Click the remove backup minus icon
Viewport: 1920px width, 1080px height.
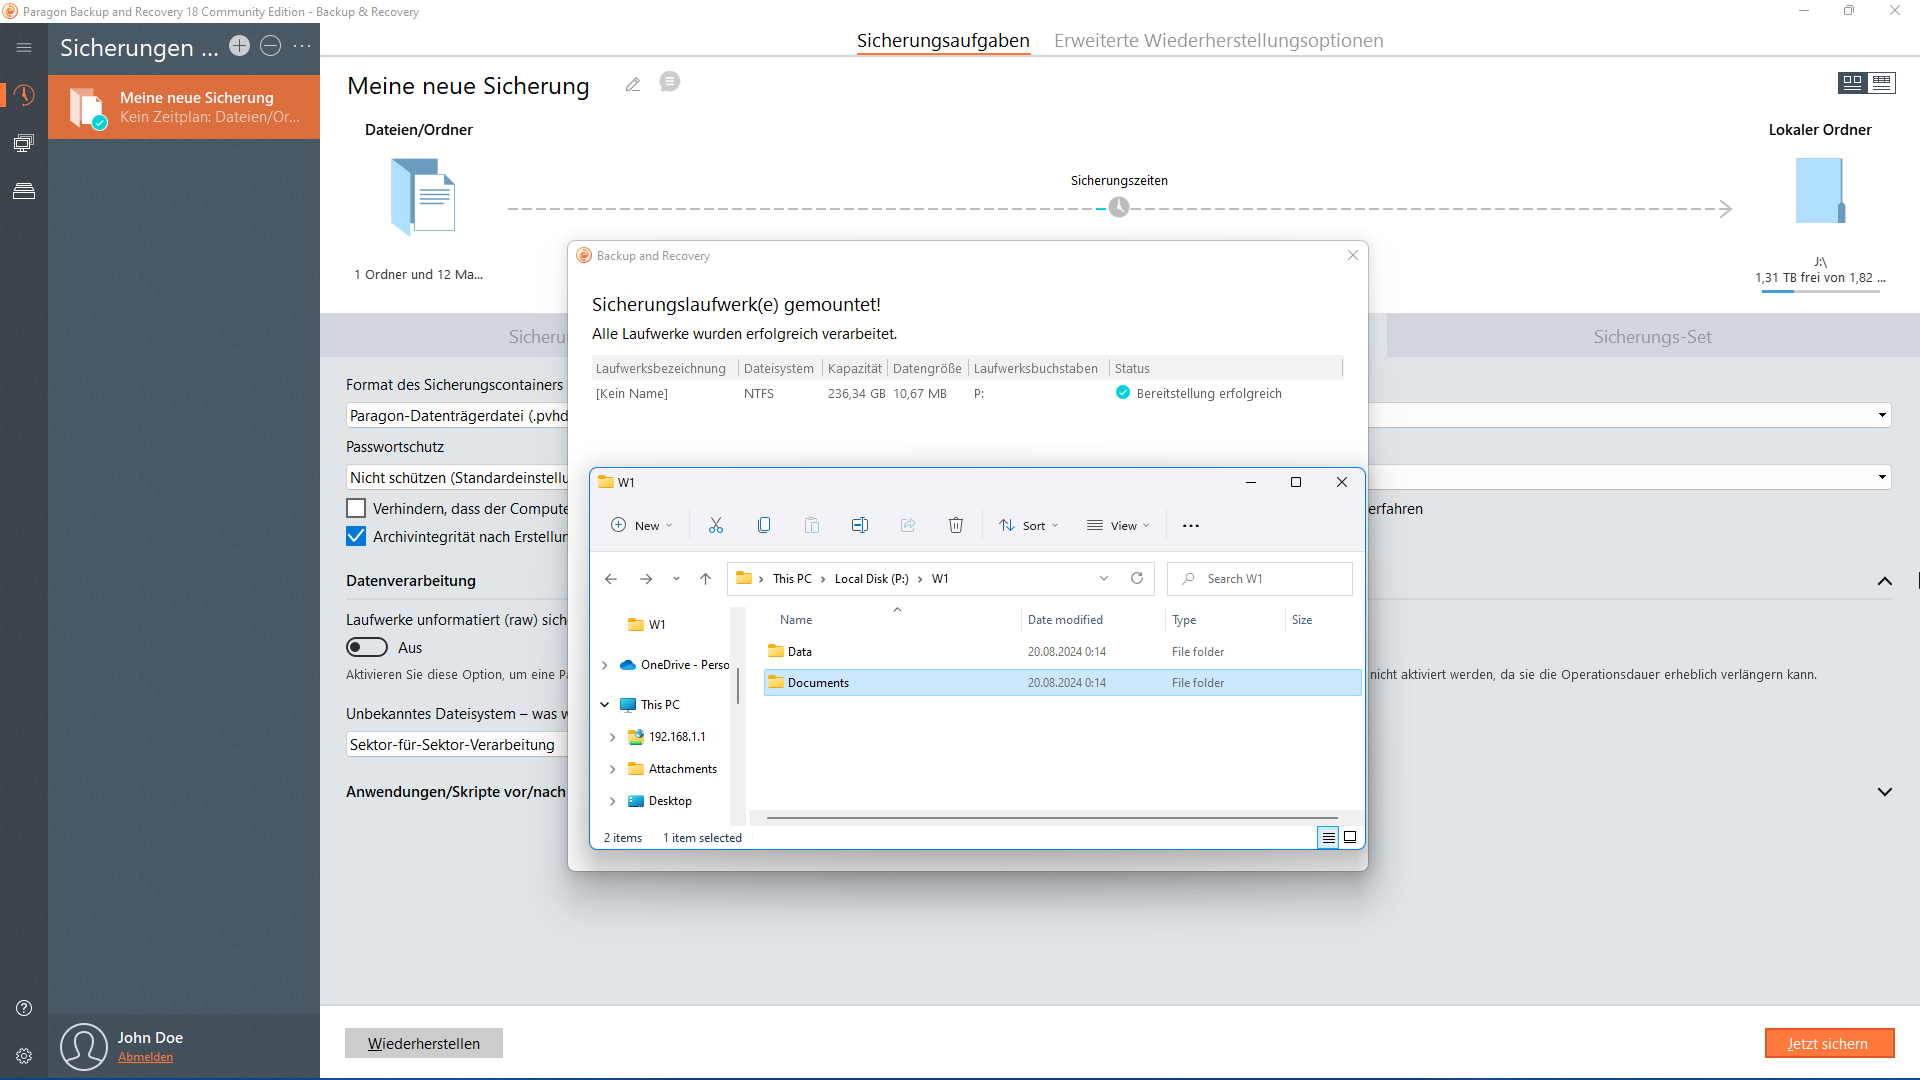270,46
